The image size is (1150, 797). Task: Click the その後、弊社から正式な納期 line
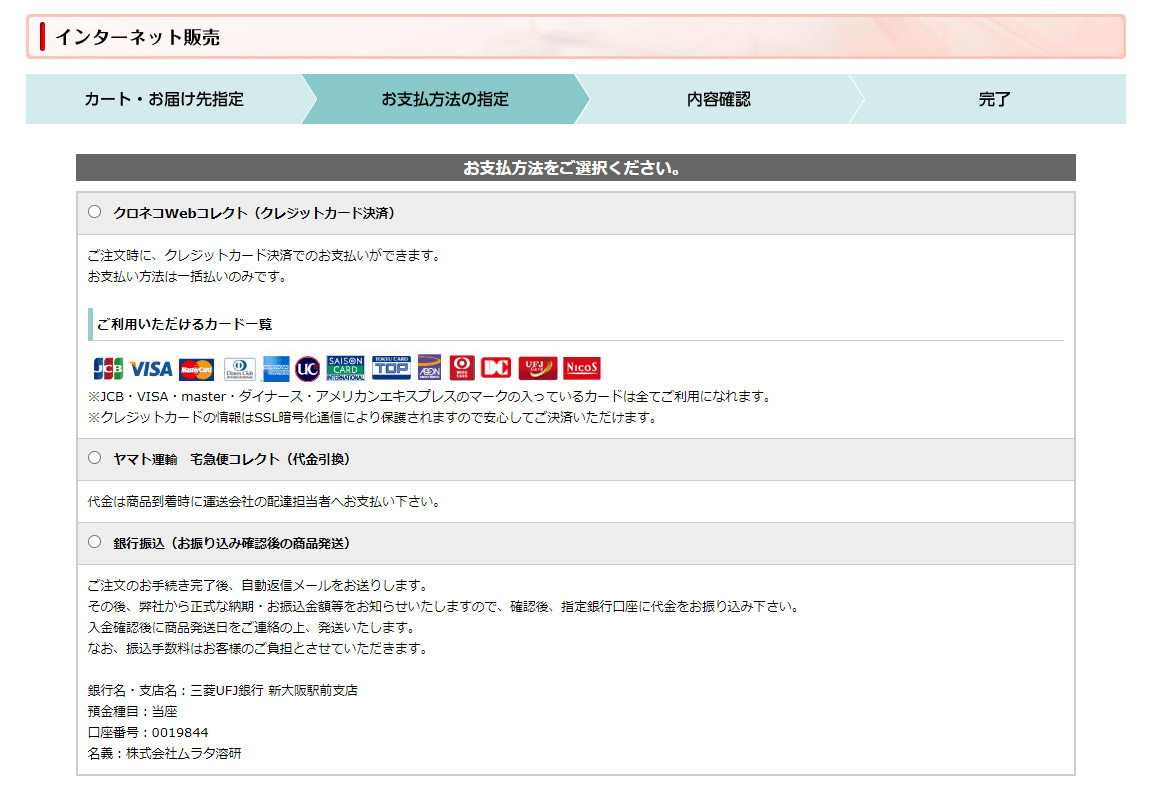444,607
